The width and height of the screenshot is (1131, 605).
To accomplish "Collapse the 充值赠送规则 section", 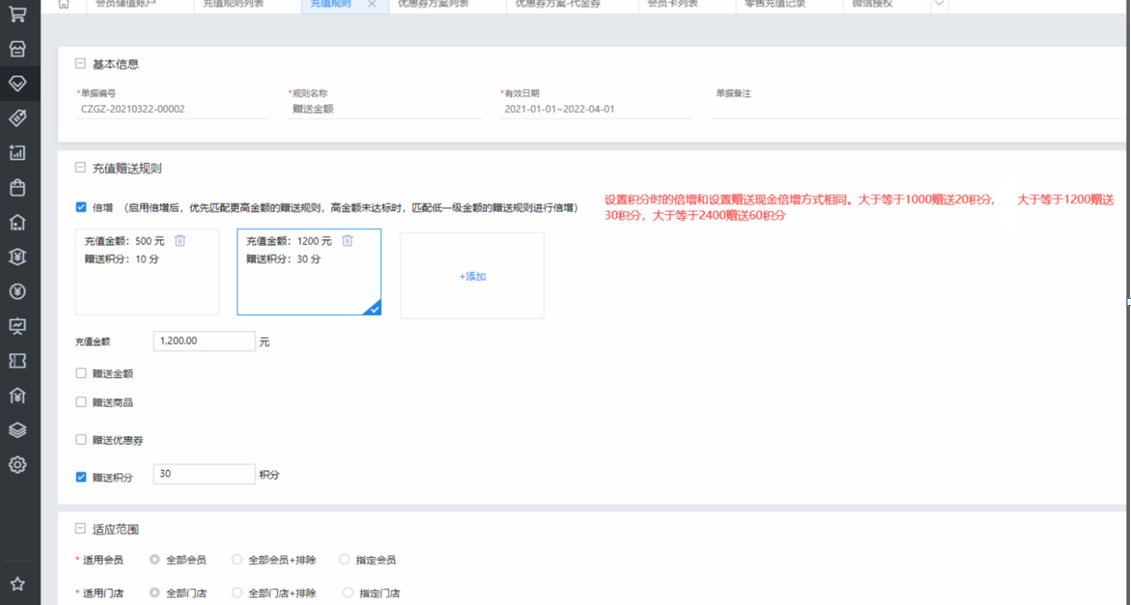I will (x=80, y=169).
